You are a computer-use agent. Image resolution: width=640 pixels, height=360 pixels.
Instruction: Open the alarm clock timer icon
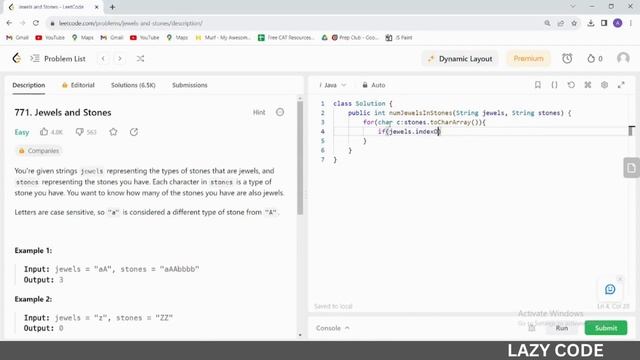pyautogui.click(x=567, y=58)
